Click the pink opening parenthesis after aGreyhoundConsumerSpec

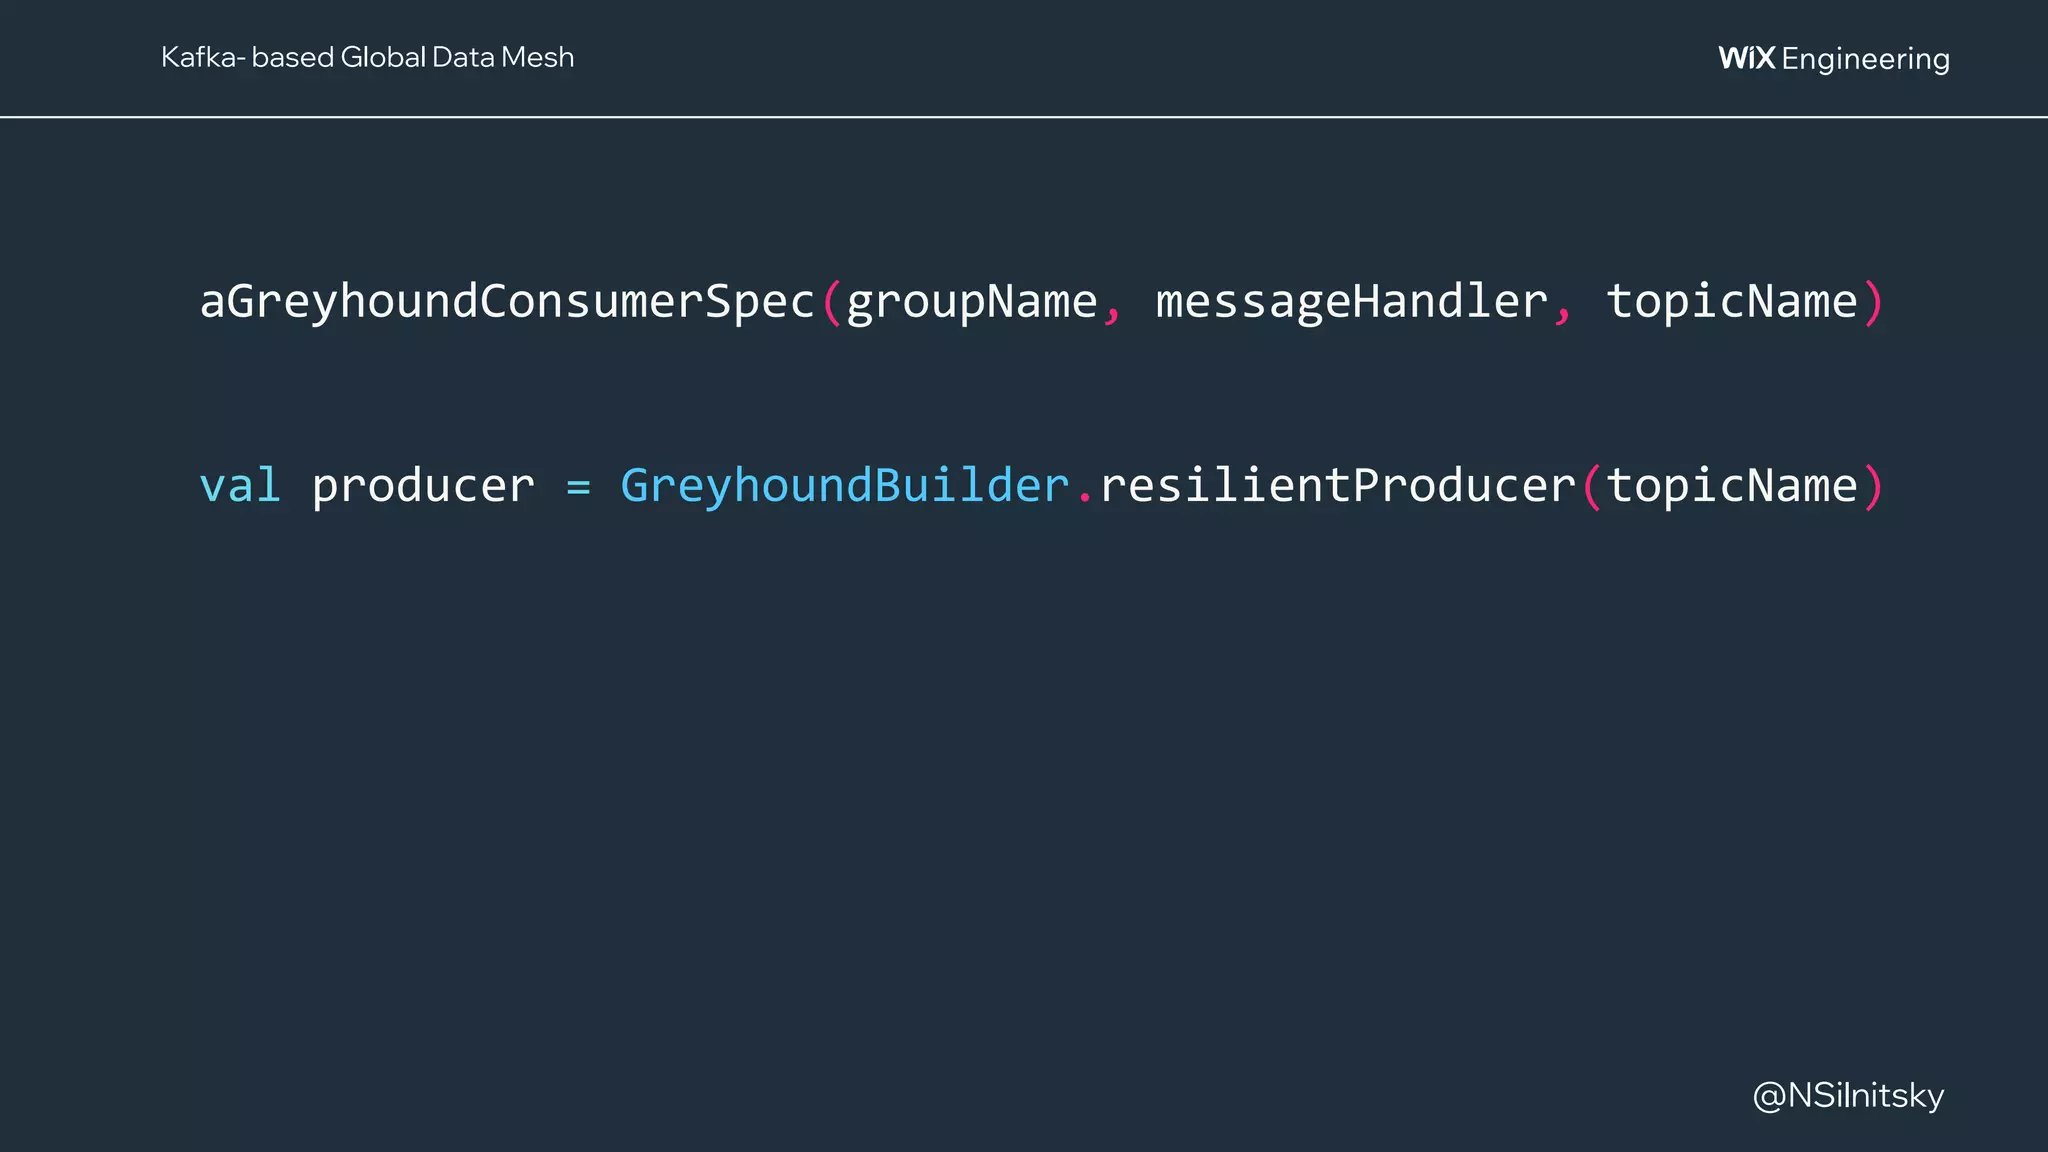coord(832,302)
